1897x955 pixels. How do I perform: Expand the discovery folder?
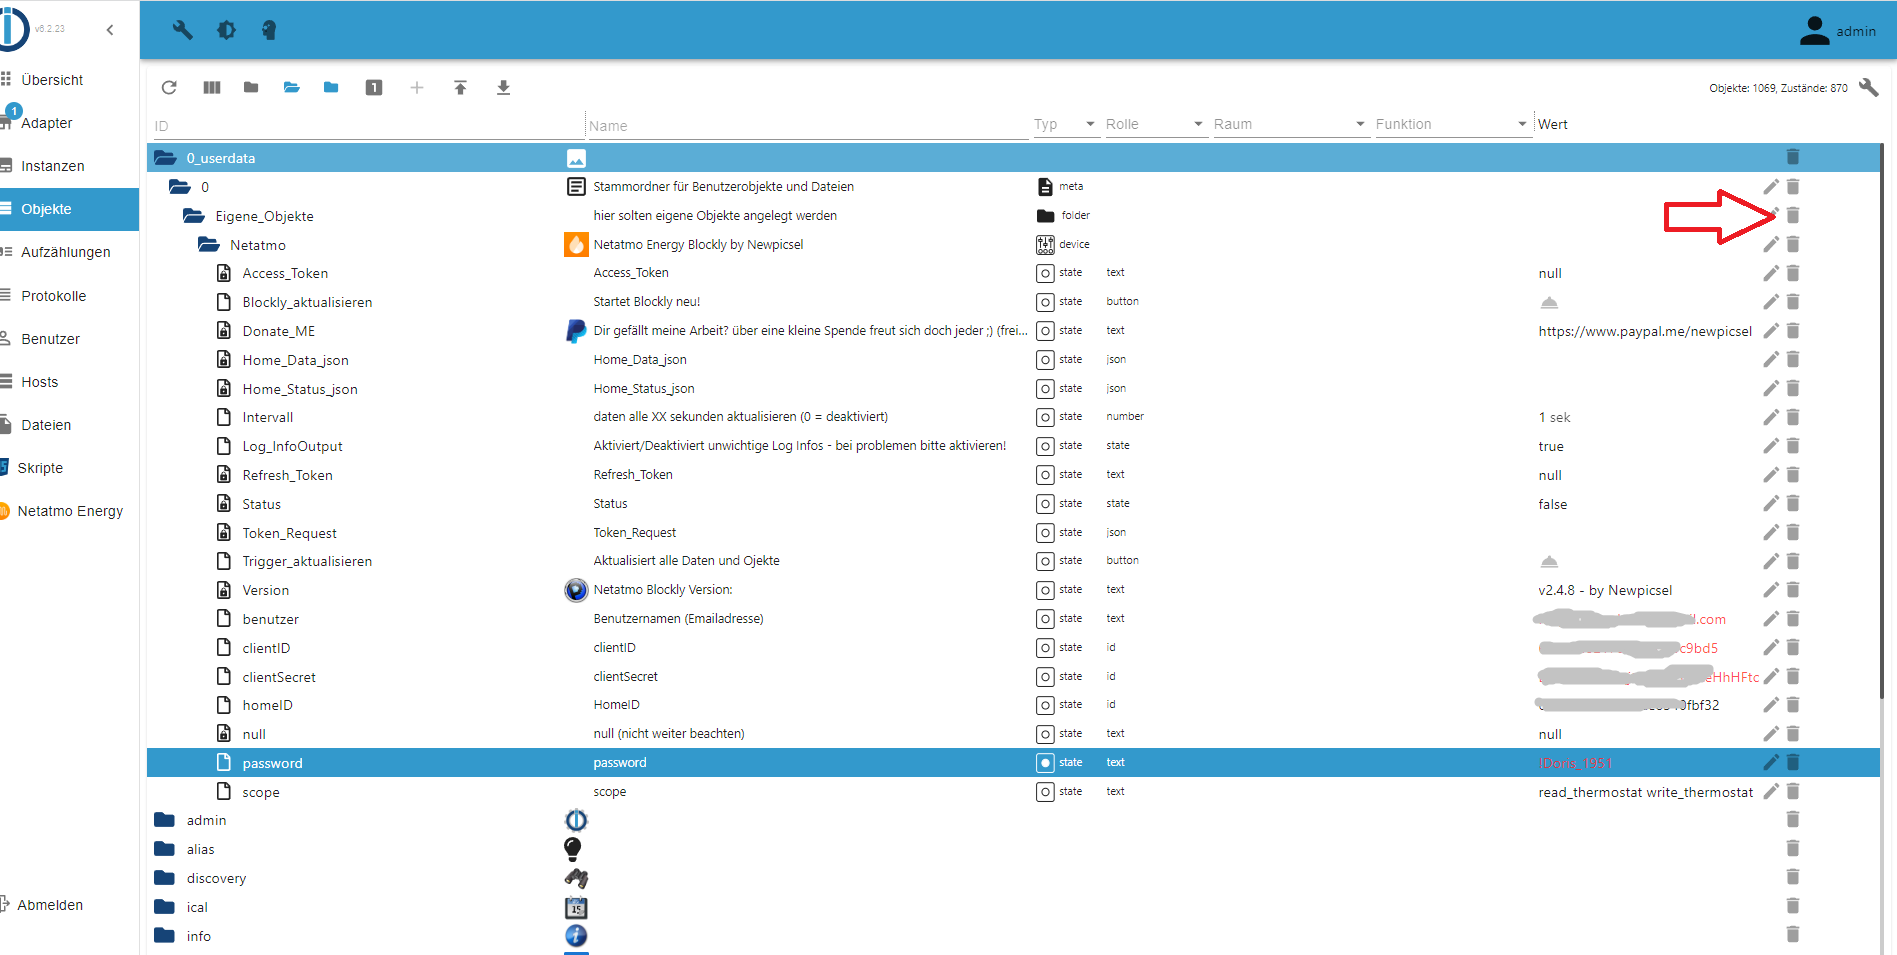point(165,878)
